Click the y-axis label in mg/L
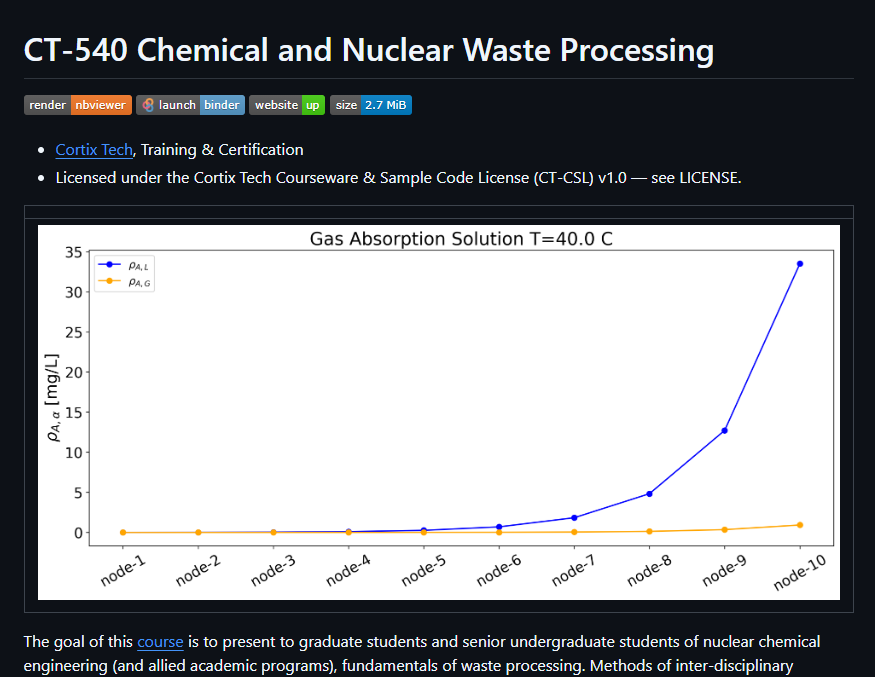 tap(50, 397)
